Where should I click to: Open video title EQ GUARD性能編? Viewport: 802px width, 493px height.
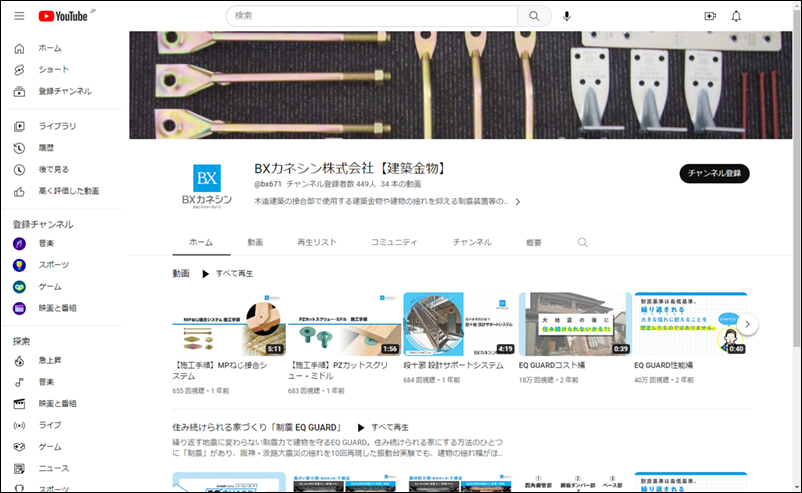[x=663, y=366]
